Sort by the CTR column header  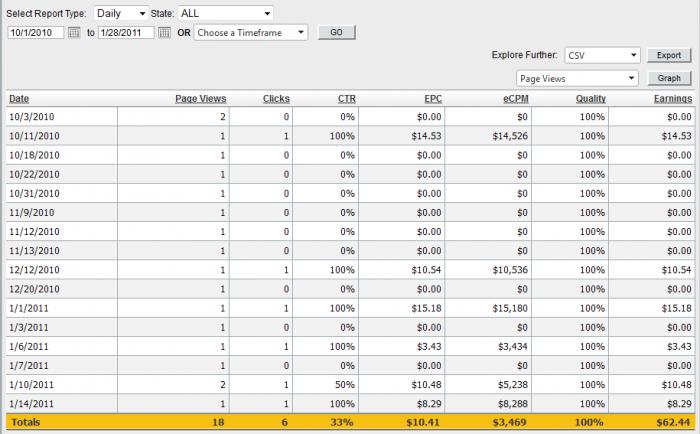click(346, 99)
